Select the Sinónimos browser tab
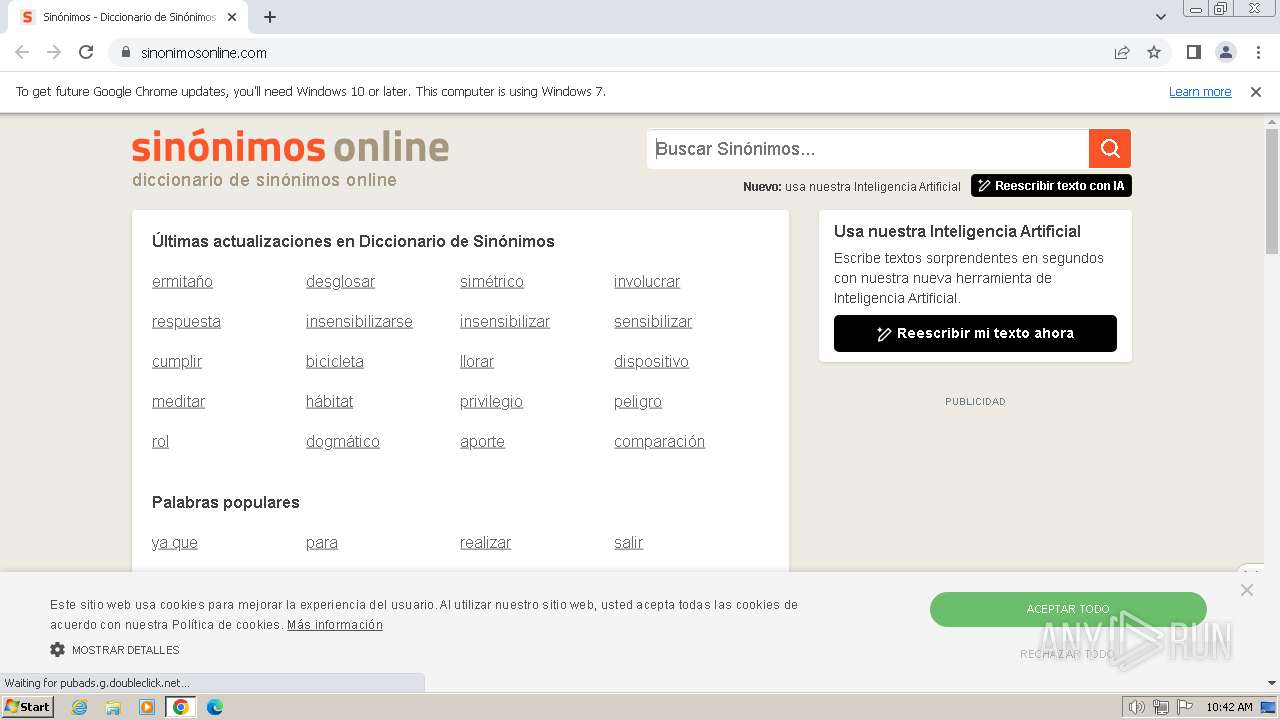This screenshot has width=1280, height=720. (128, 17)
